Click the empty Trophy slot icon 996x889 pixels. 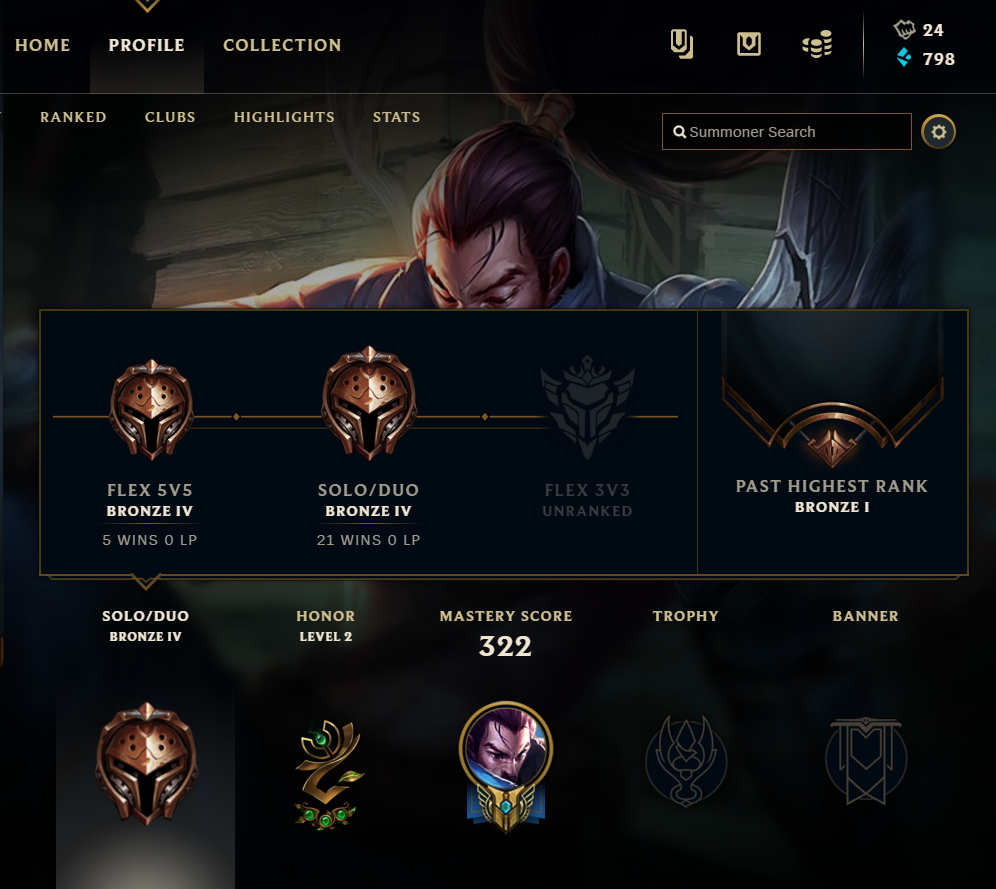[686, 761]
